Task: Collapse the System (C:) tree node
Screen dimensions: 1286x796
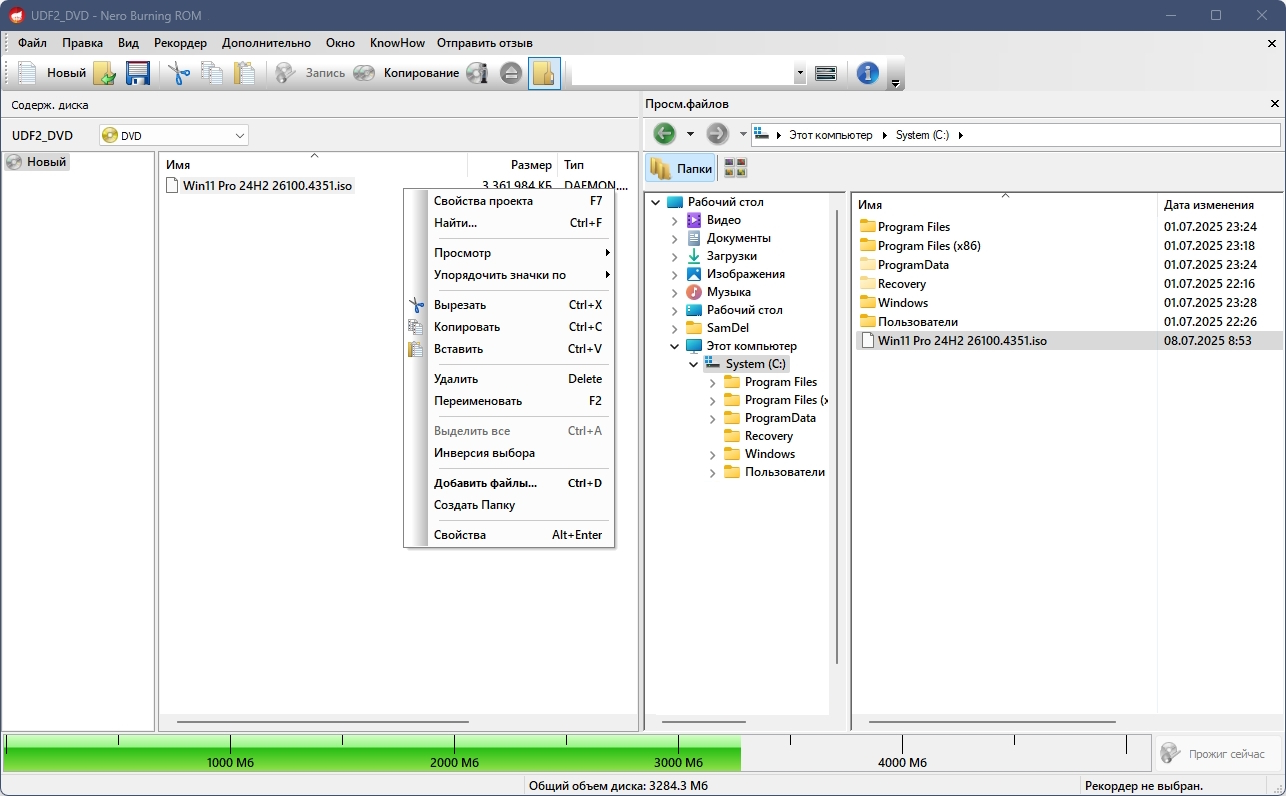Action: tap(693, 364)
